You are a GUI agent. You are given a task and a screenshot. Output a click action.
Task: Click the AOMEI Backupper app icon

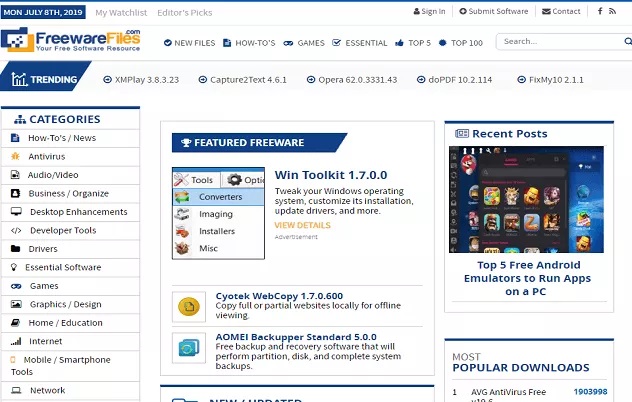point(189,348)
